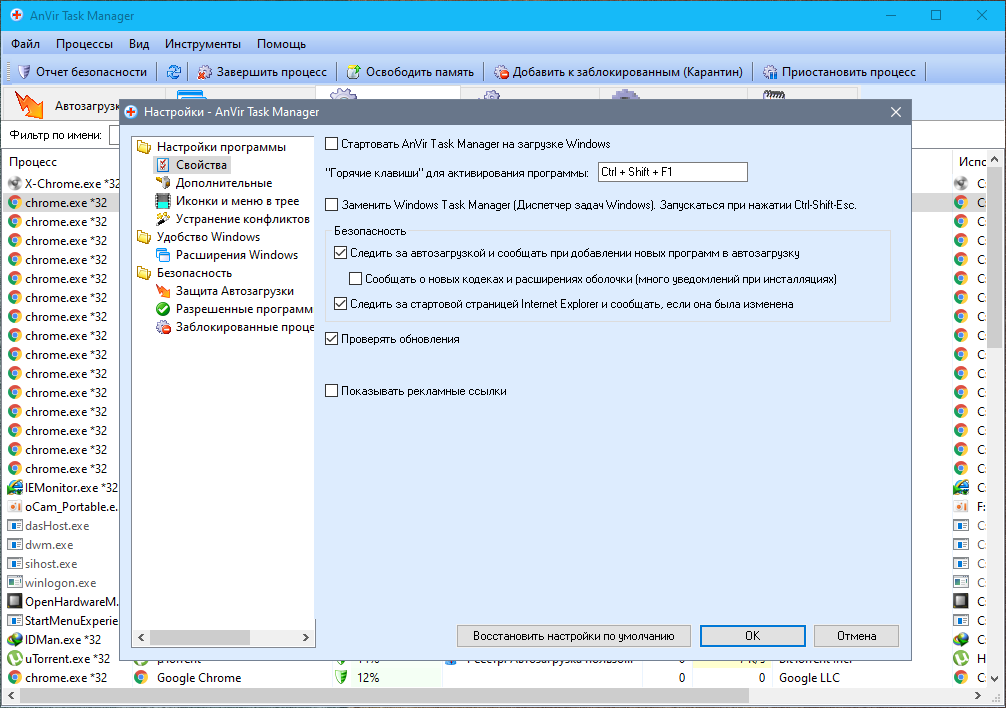Screen dimensions: 1006x708
Task: Click the End Process toolbar icon
Action: tap(205, 72)
